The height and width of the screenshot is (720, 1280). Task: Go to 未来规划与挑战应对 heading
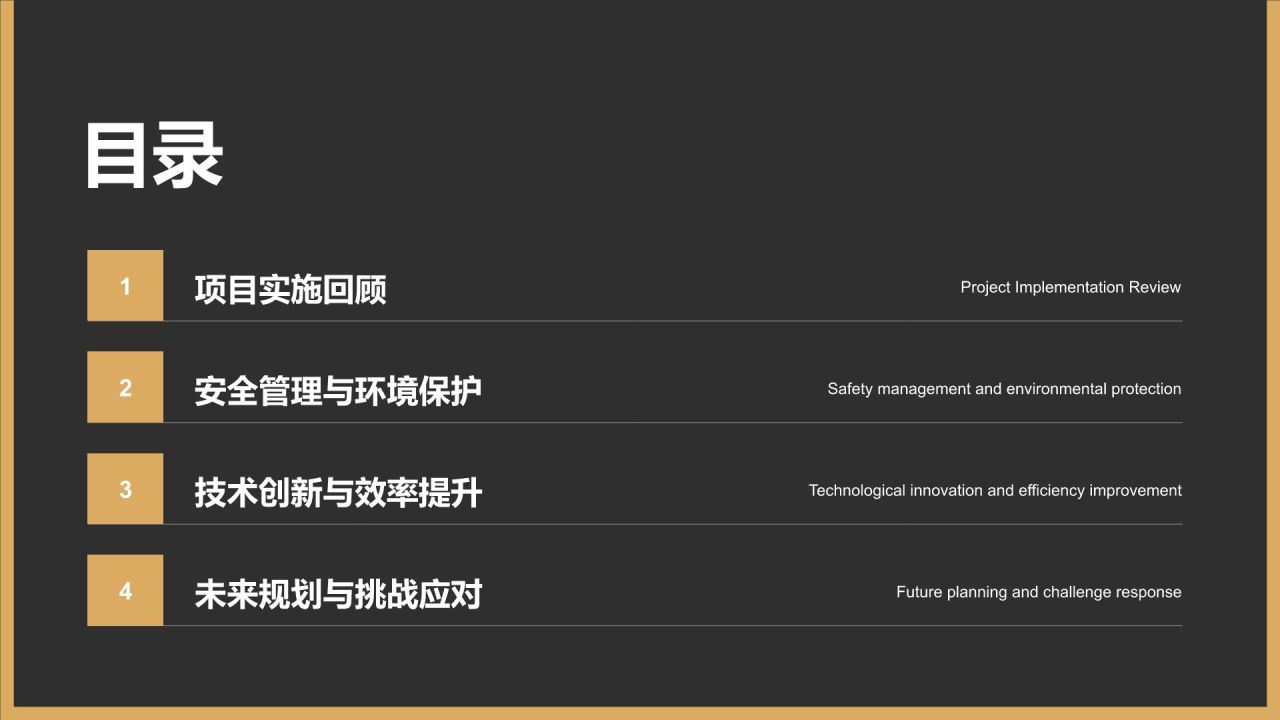(337, 594)
